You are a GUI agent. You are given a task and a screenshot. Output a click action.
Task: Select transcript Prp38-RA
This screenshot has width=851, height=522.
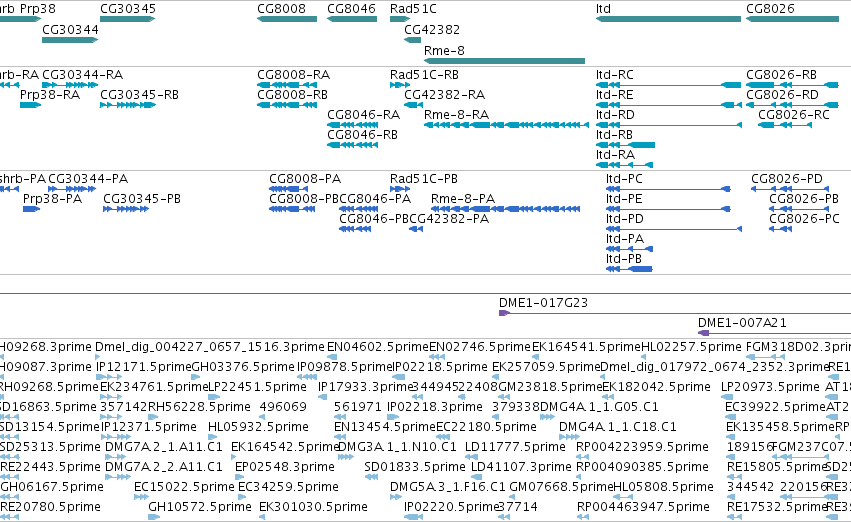click(x=30, y=105)
